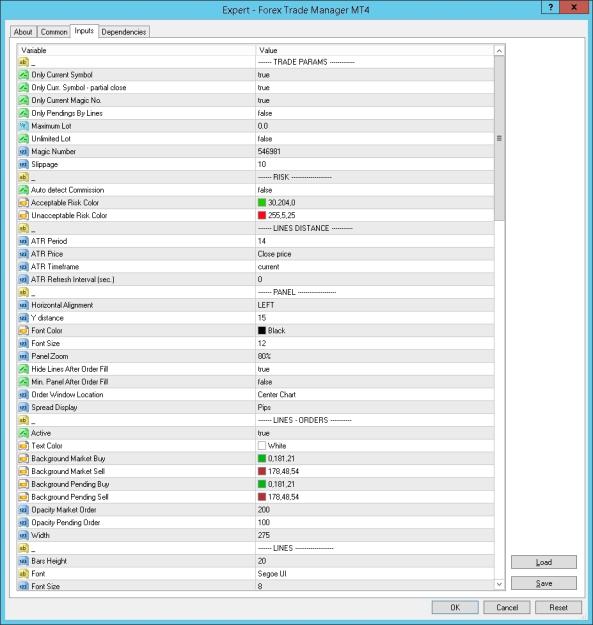Click the scrollbar down arrow
Screen dimensions: 593x625
[x=499, y=584]
